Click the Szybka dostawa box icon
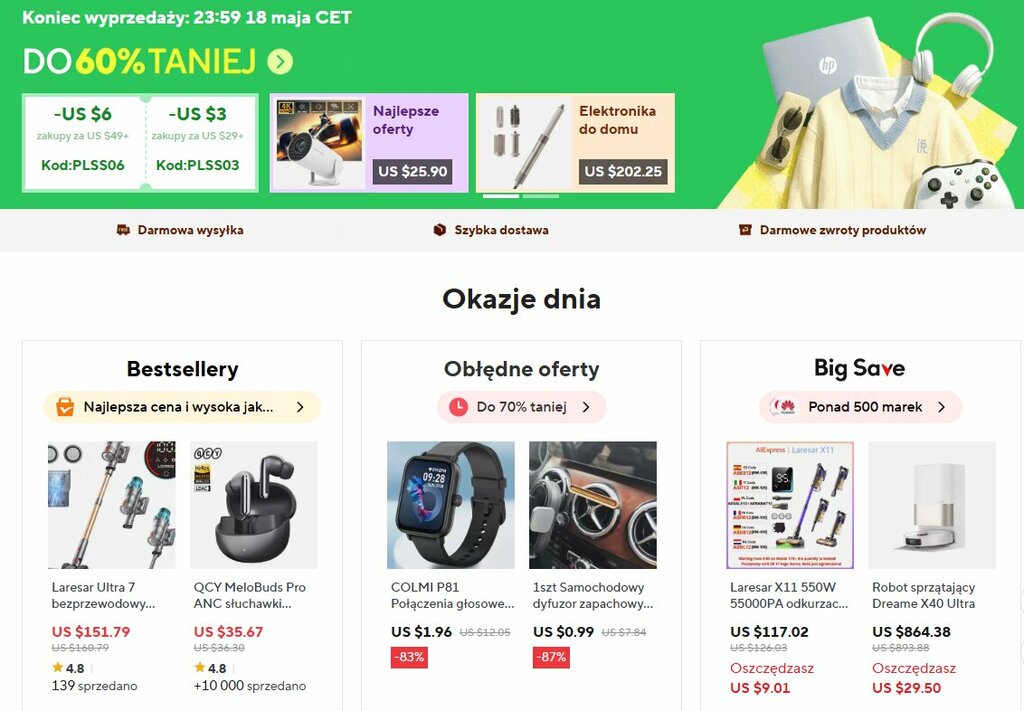This screenshot has width=1024, height=711. pos(440,230)
